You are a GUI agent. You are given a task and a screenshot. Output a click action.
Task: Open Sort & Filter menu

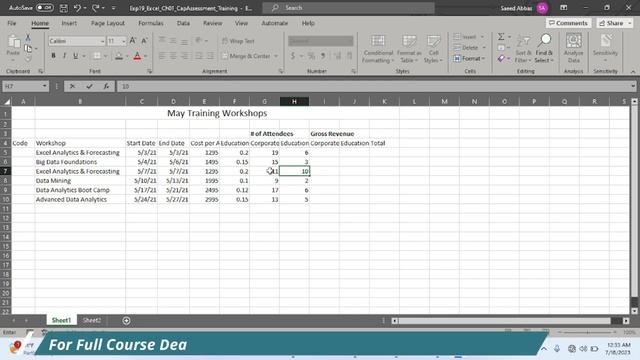523,49
